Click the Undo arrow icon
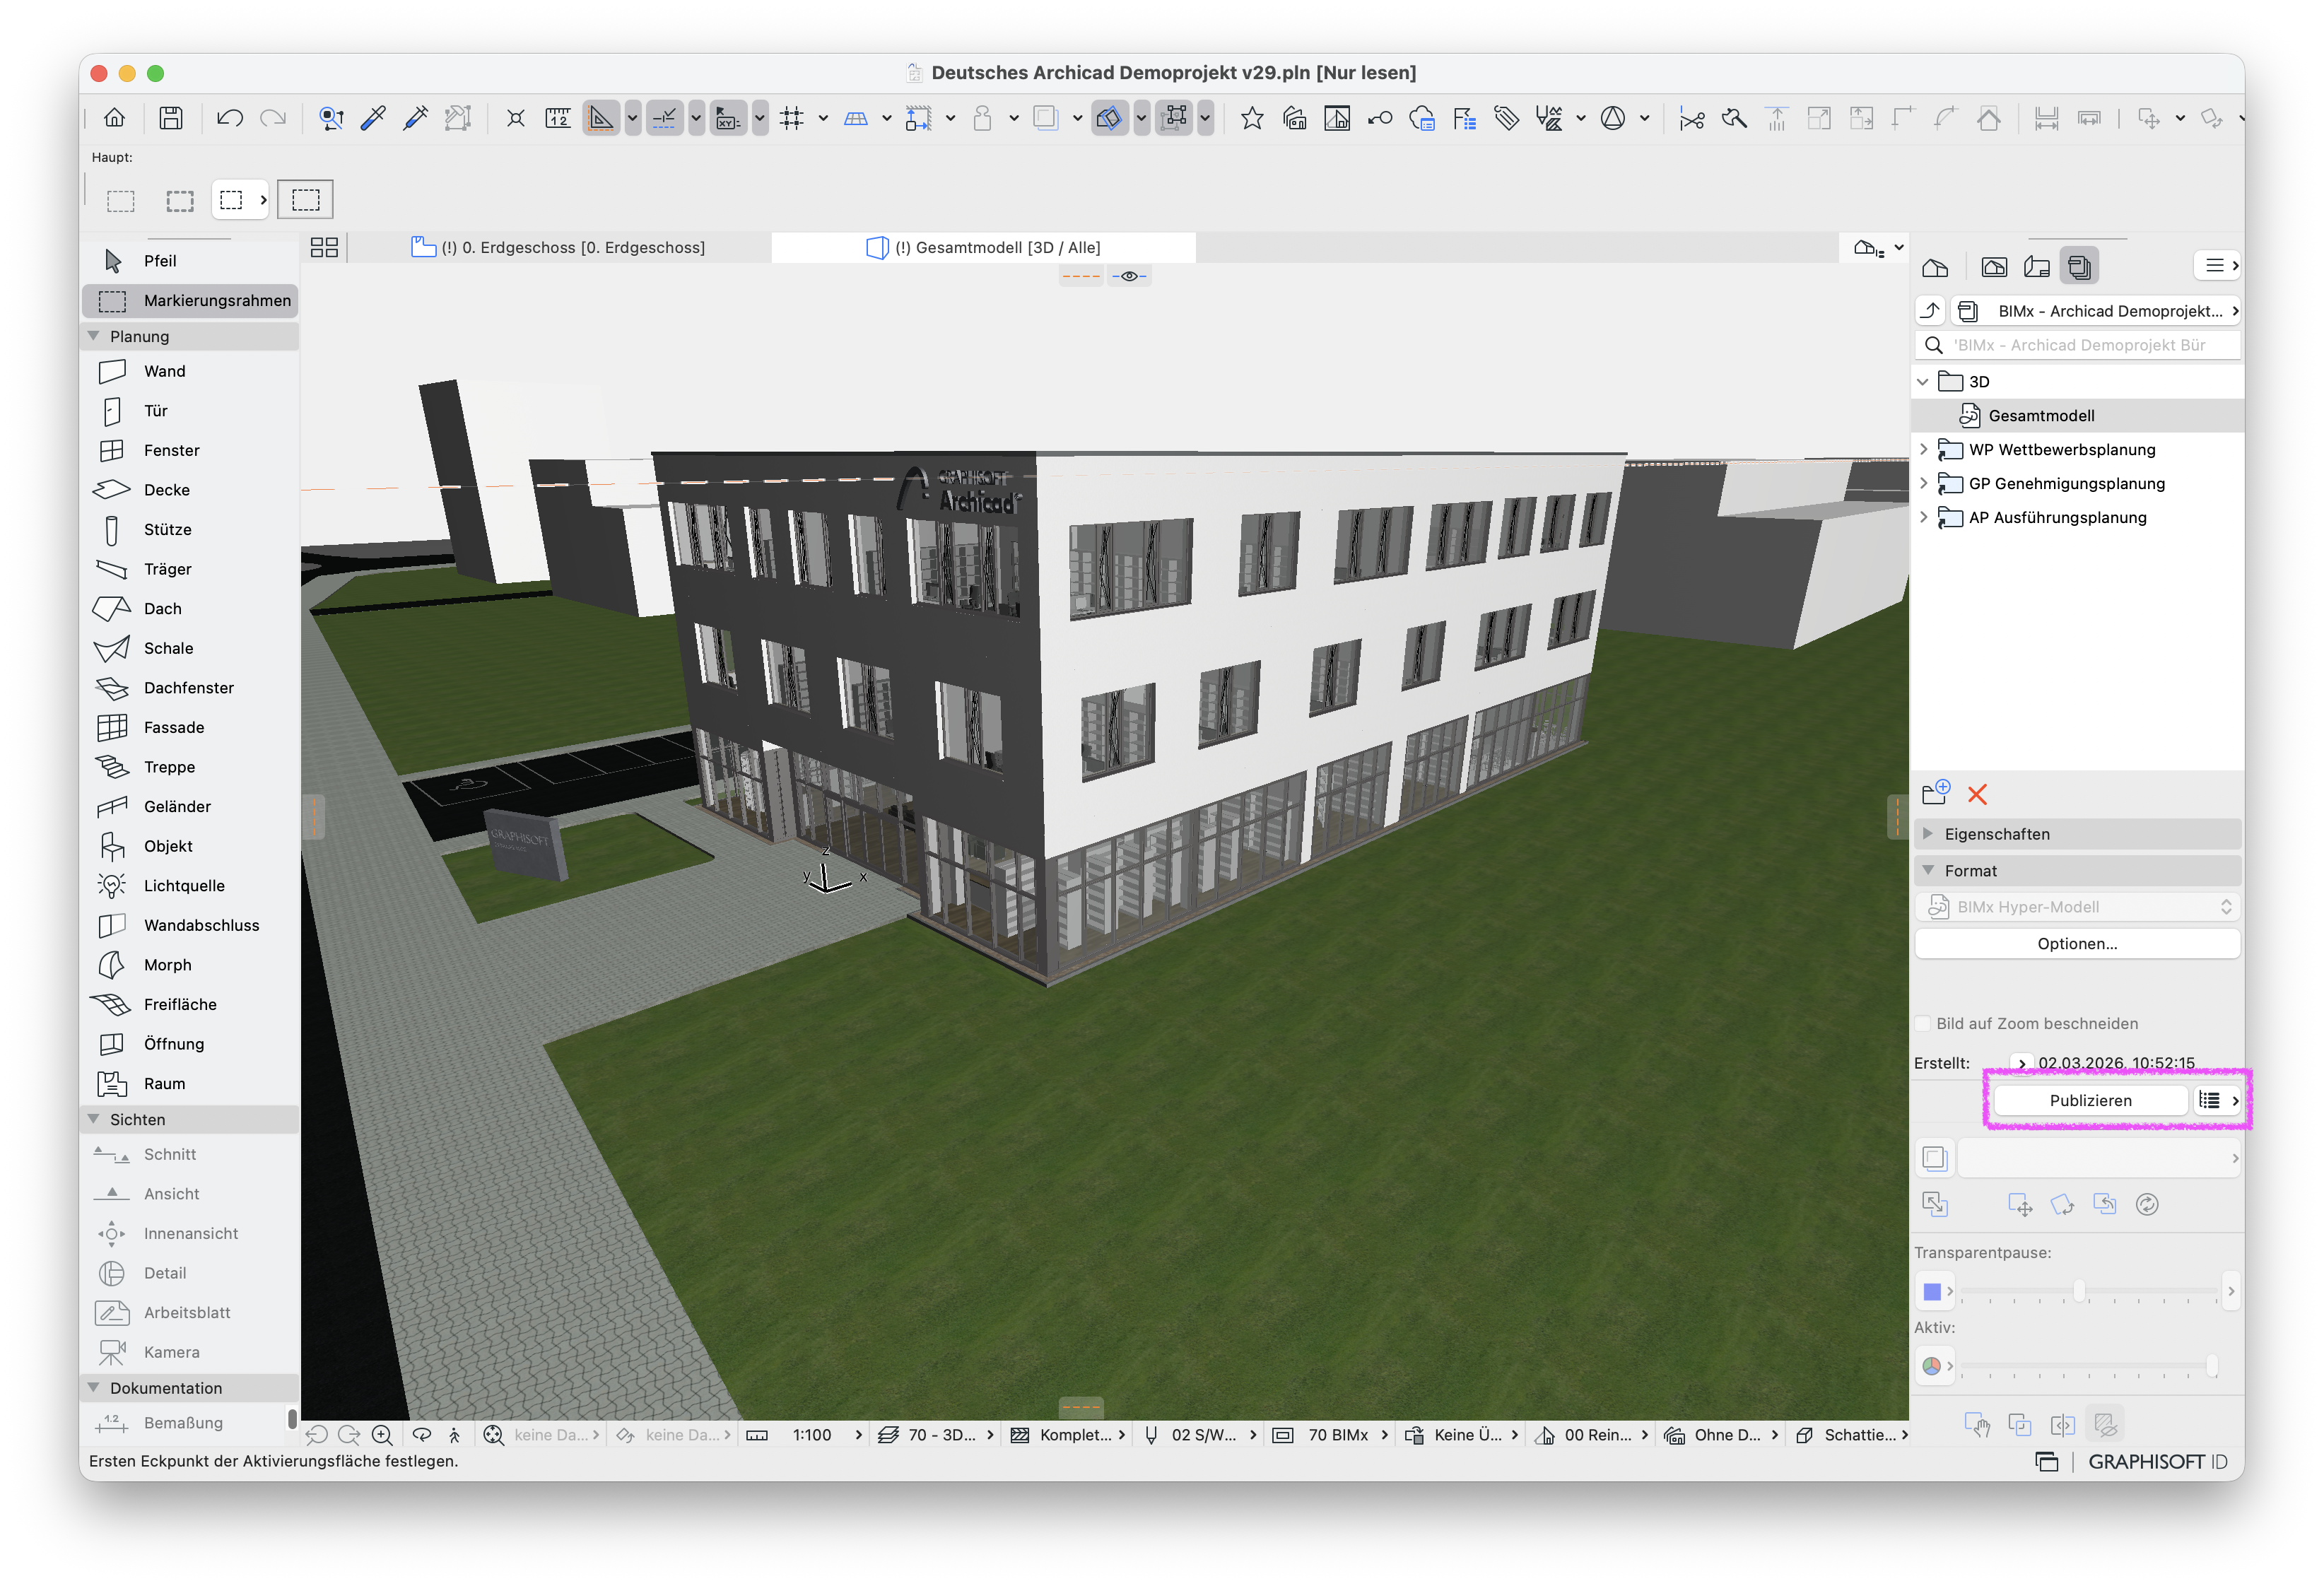 [229, 118]
